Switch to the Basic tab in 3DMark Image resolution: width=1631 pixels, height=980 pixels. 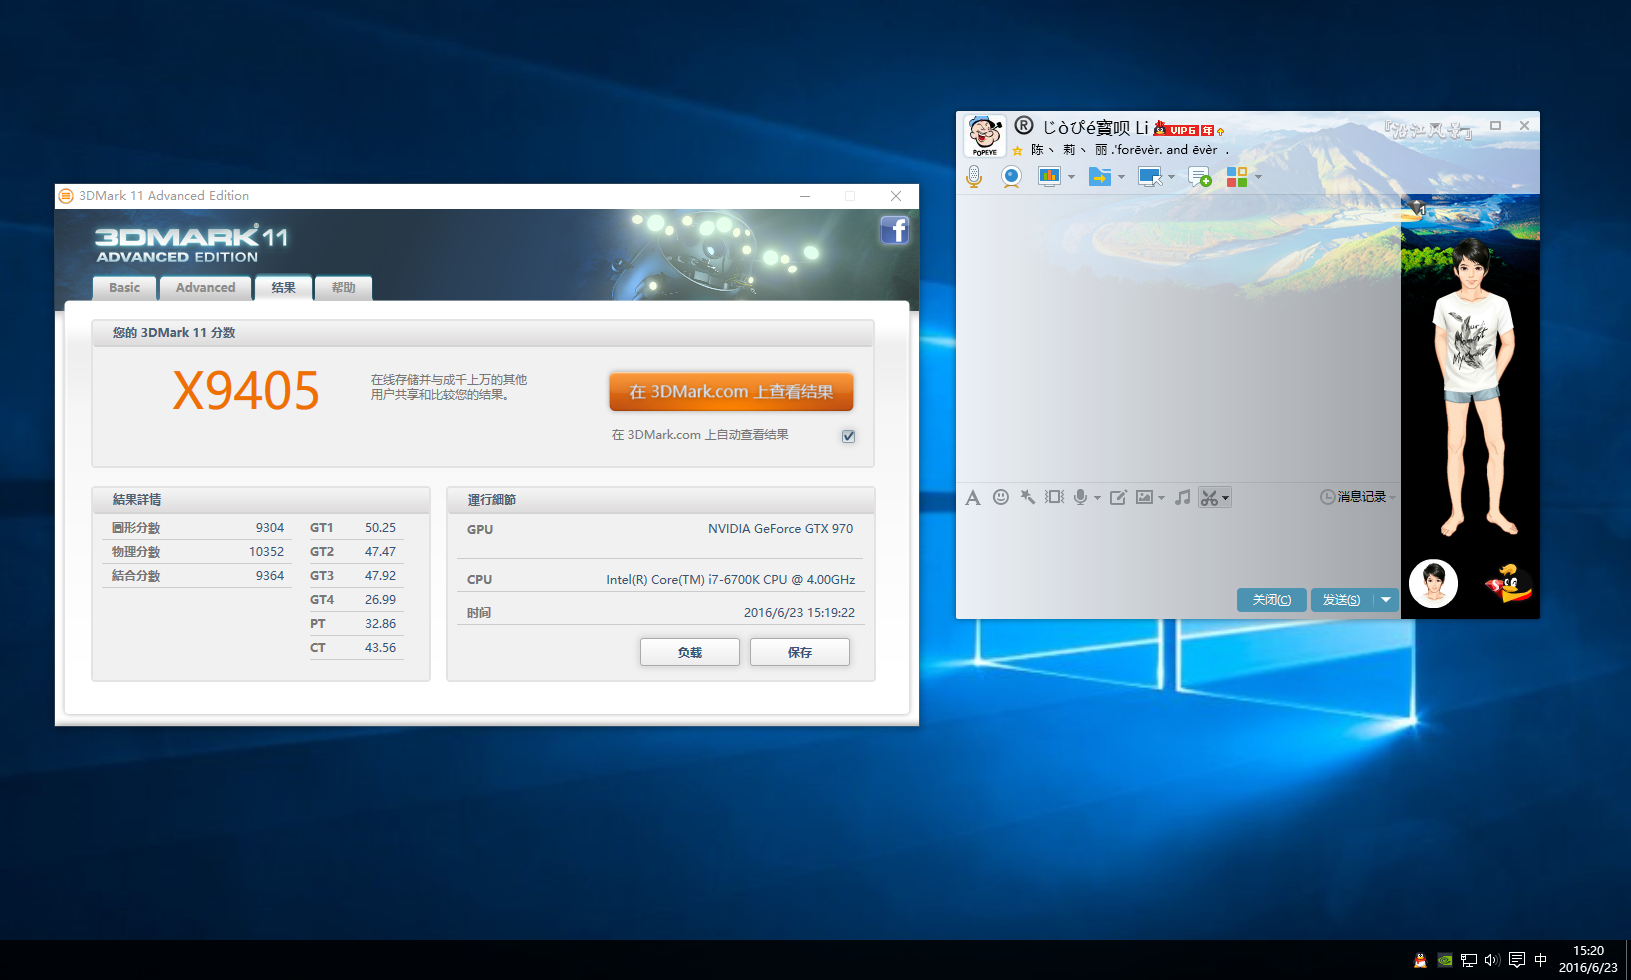pos(125,288)
